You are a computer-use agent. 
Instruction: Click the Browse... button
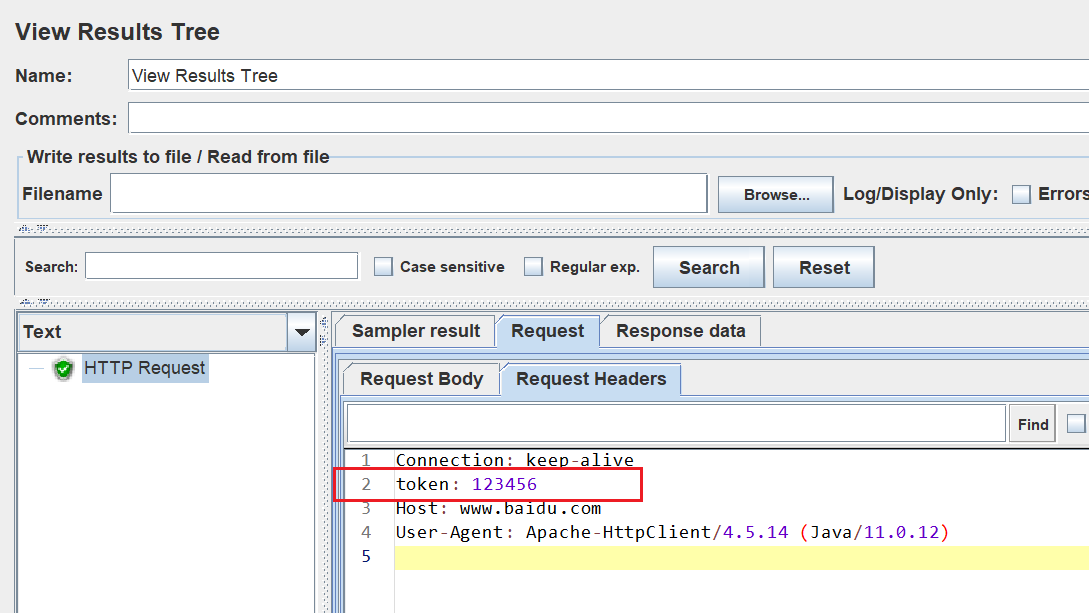coord(776,194)
